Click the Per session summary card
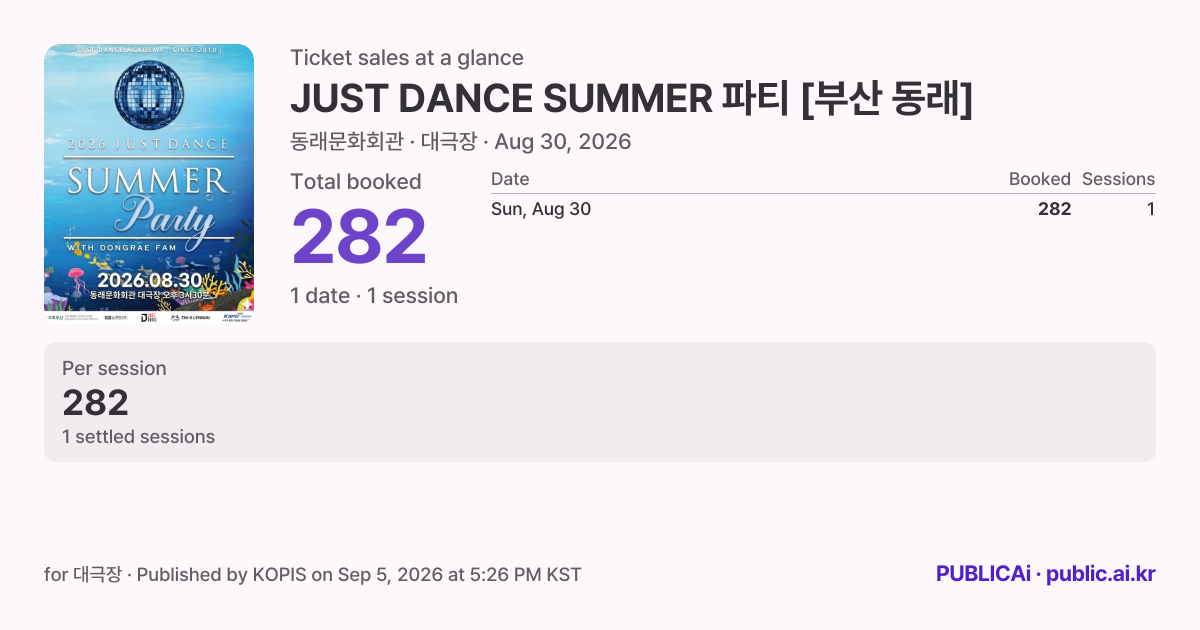Screen dimensions: 1200x630 click(x=600, y=402)
